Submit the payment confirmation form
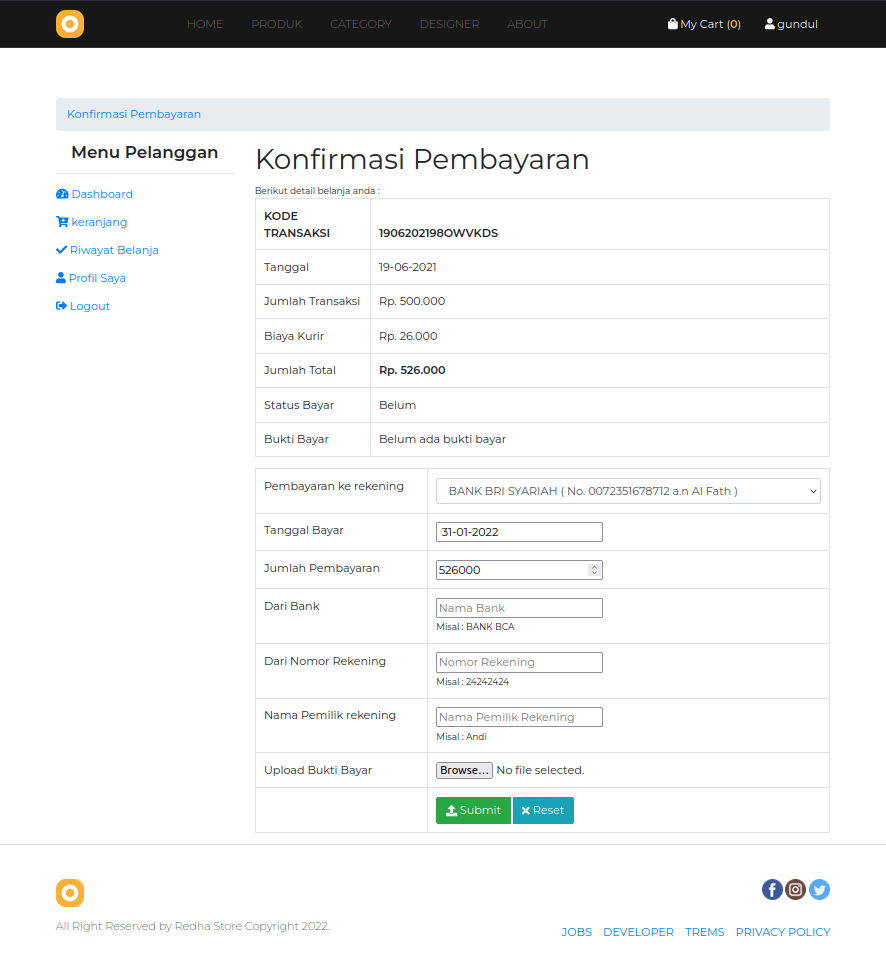 point(472,810)
